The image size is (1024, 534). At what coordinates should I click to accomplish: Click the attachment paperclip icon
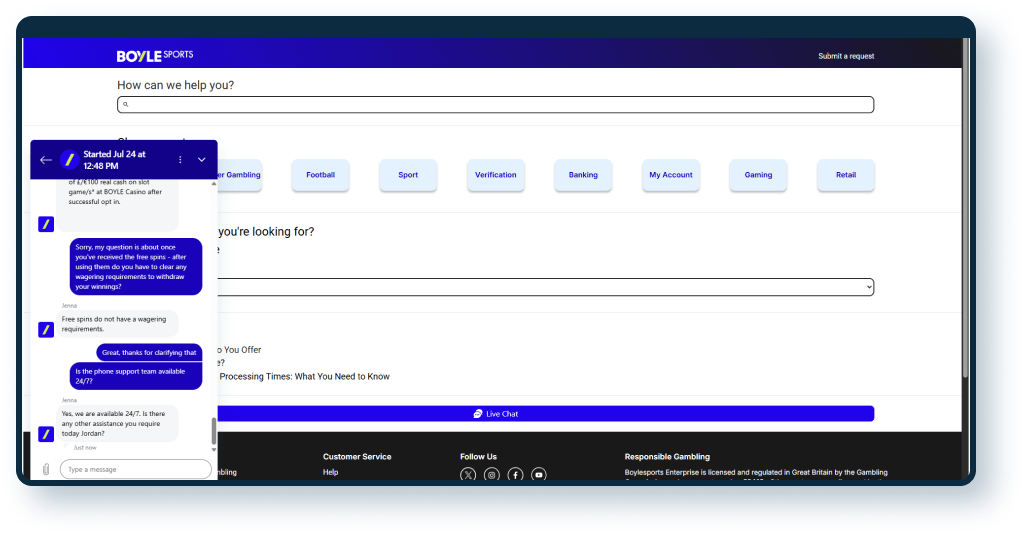(46, 469)
